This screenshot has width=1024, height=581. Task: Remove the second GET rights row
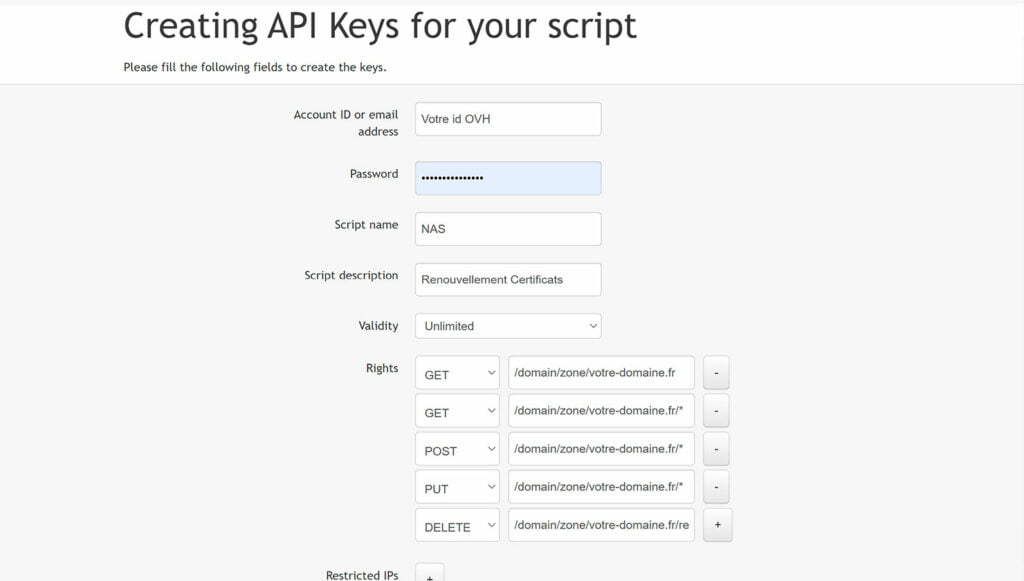coord(716,411)
